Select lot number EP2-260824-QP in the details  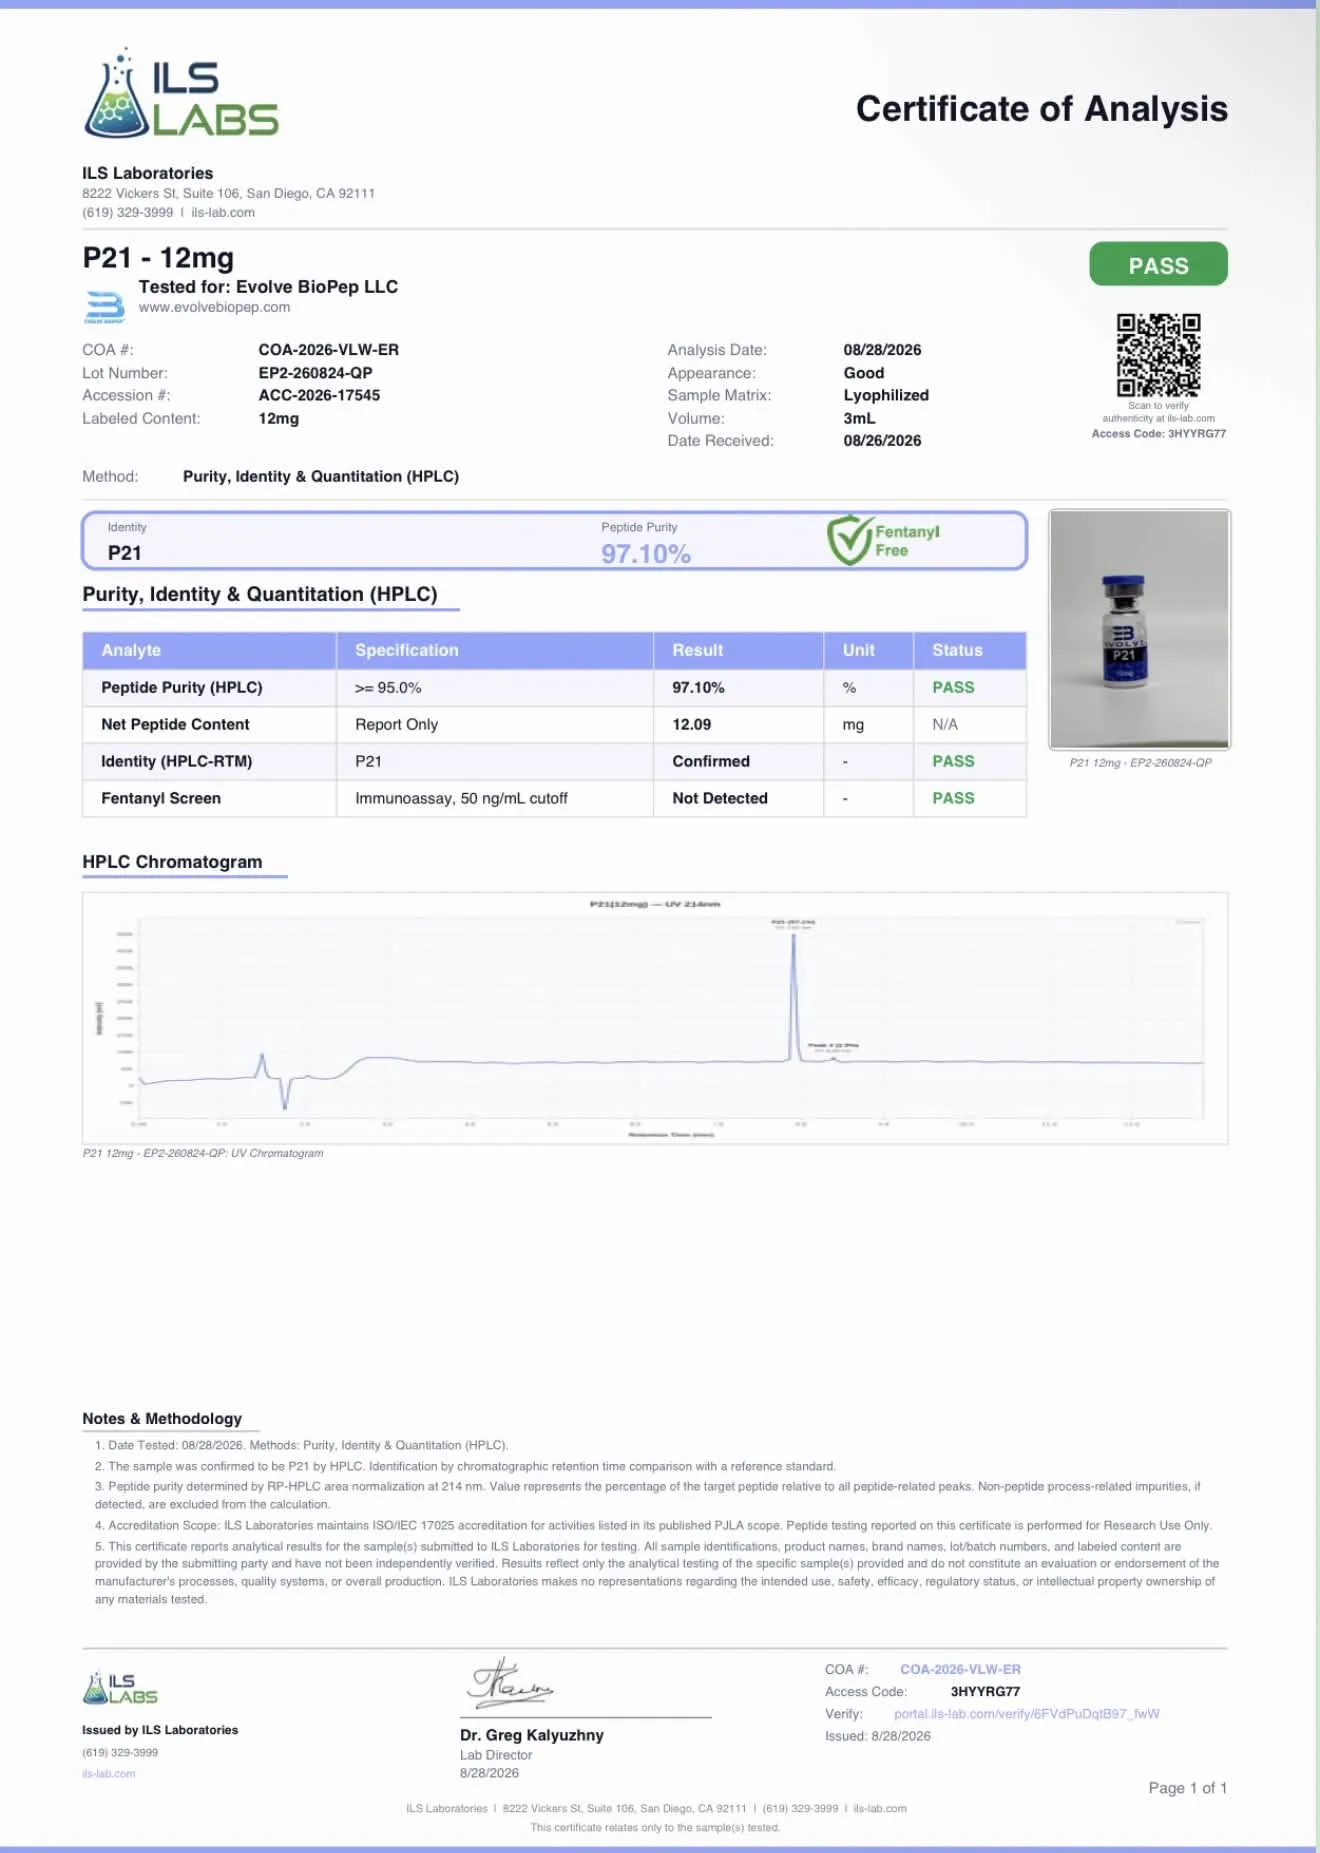pos(315,373)
